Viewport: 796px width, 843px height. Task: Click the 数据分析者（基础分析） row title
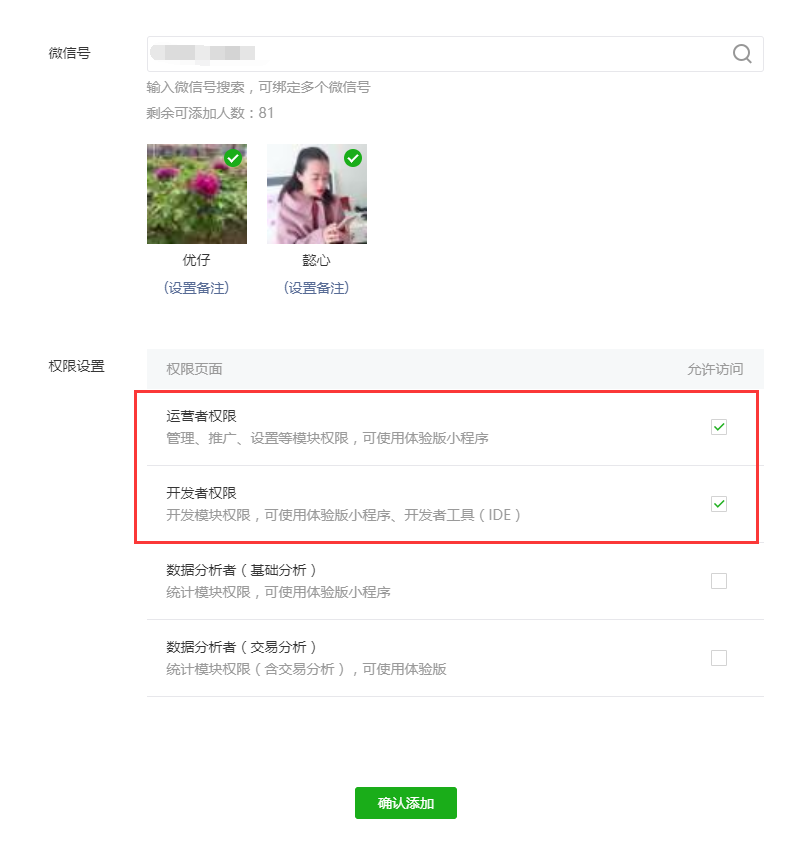241,570
